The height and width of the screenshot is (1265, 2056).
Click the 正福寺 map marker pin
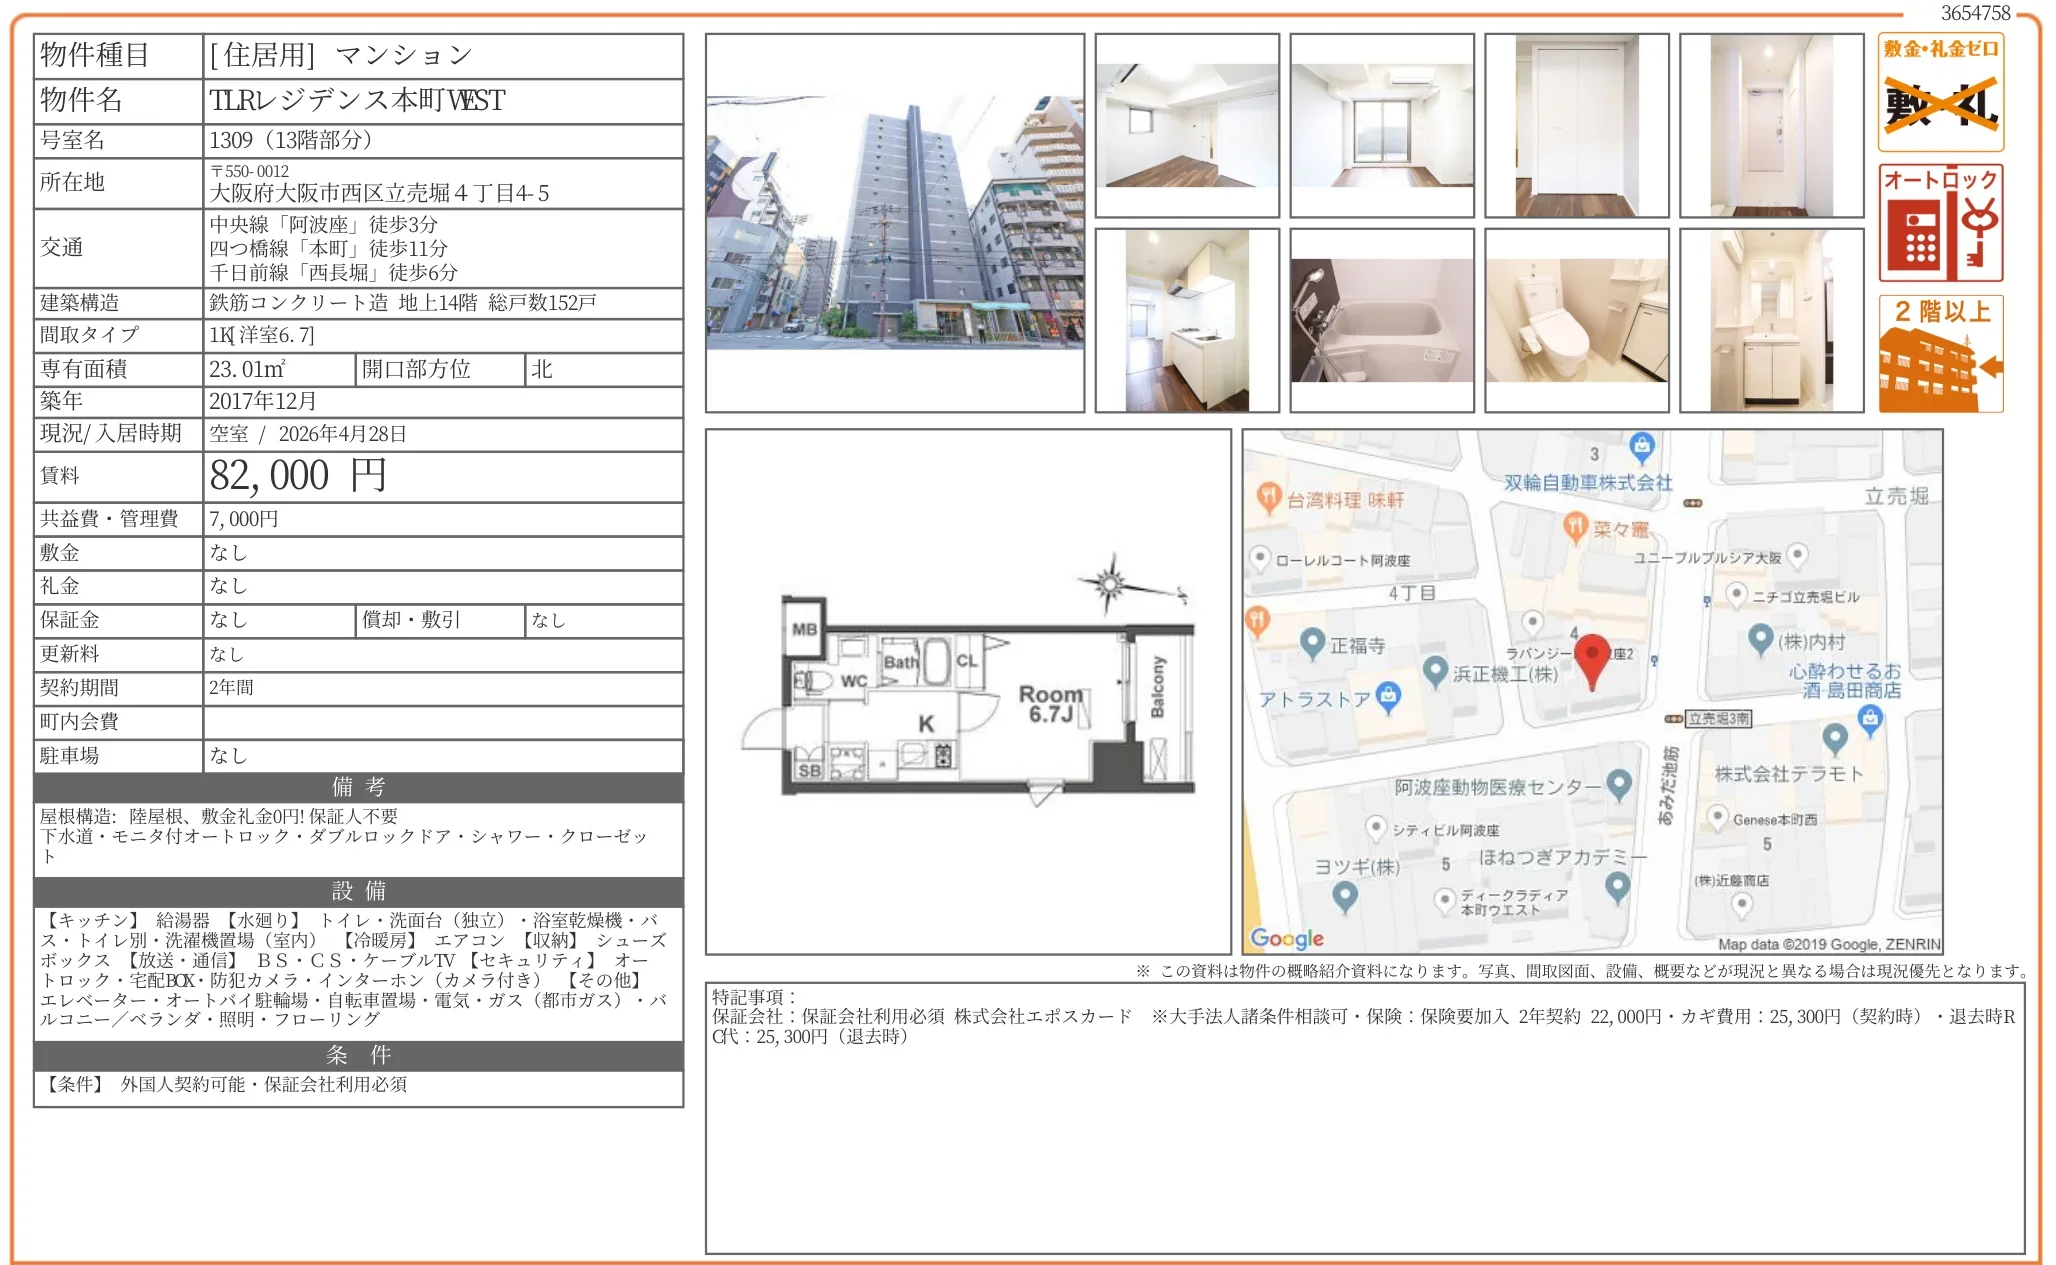click(1312, 643)
